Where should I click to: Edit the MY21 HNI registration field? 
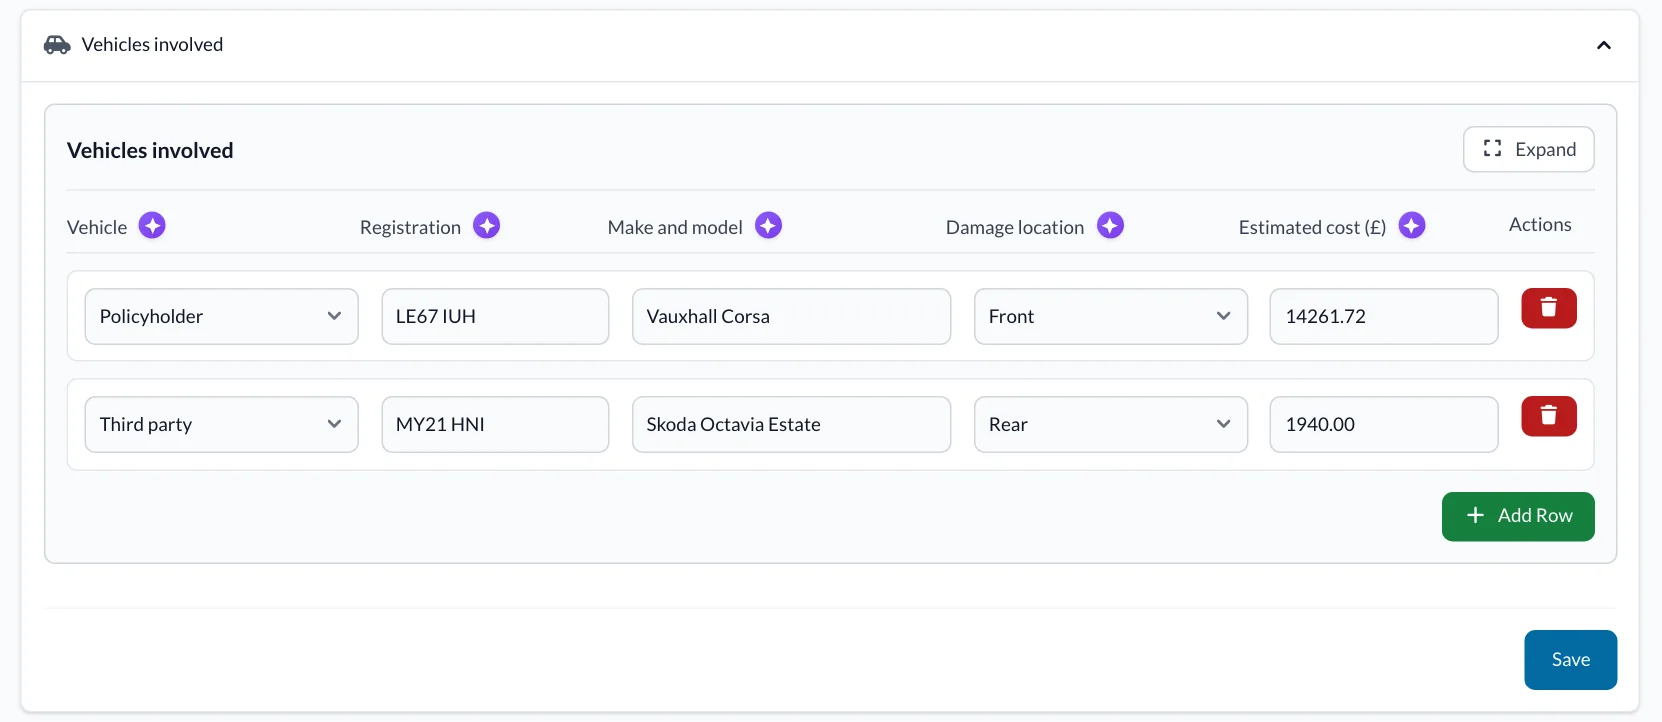click(x=495, y=424)
